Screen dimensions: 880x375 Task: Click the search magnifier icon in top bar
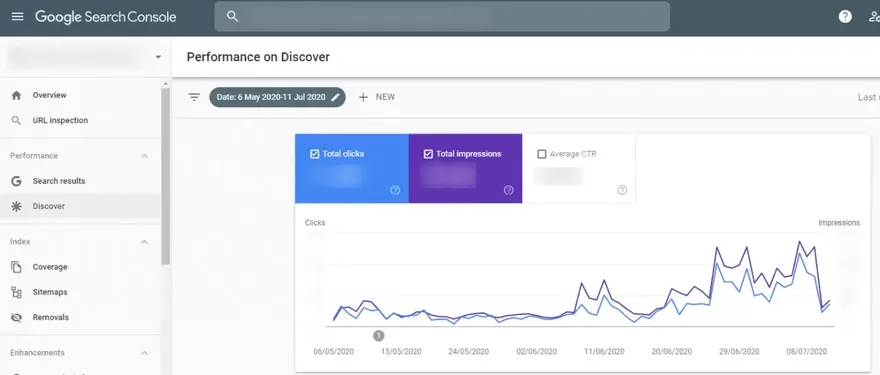[232, 16]
